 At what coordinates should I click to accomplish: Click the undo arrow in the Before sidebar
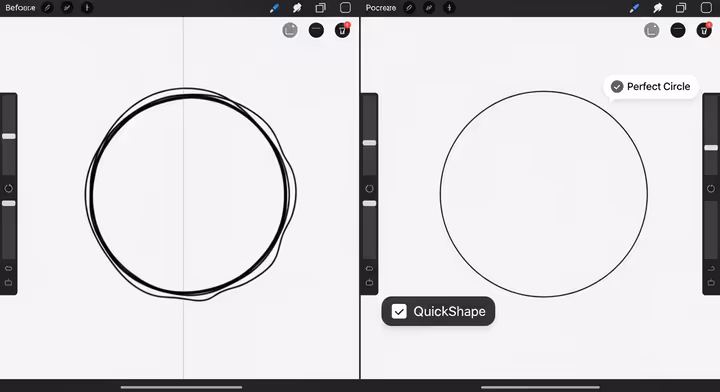pyautogui.click(x=8, y=268)
